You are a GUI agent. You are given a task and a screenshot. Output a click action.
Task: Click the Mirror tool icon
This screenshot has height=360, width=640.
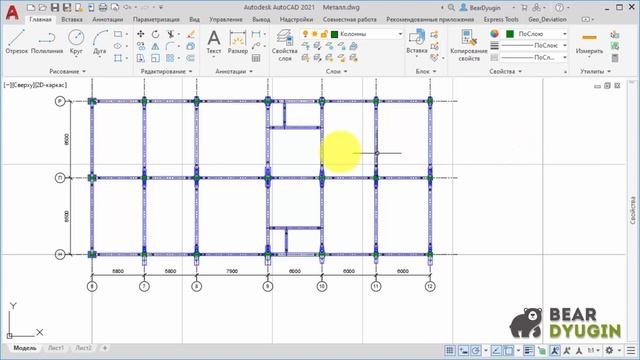[156, 46]
